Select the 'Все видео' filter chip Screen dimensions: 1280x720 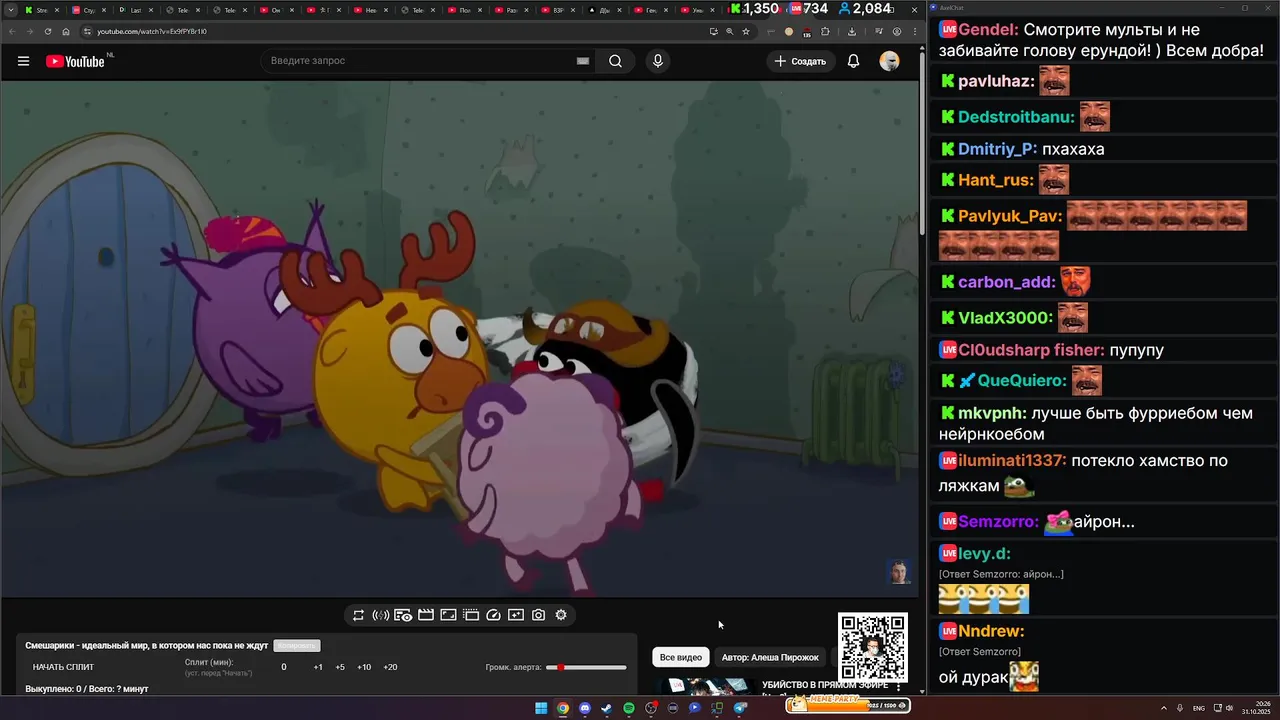coord(681,657)
